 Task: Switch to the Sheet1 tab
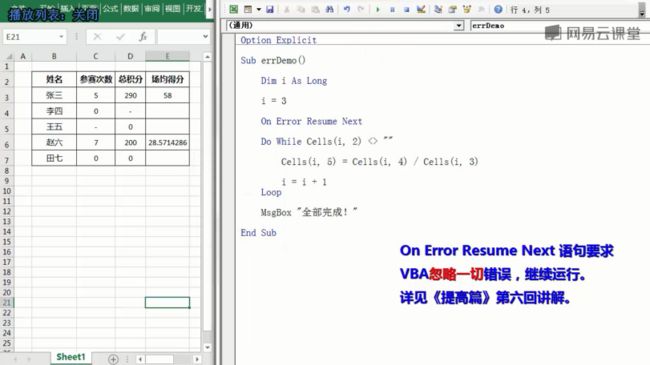(x=71, y=357)
